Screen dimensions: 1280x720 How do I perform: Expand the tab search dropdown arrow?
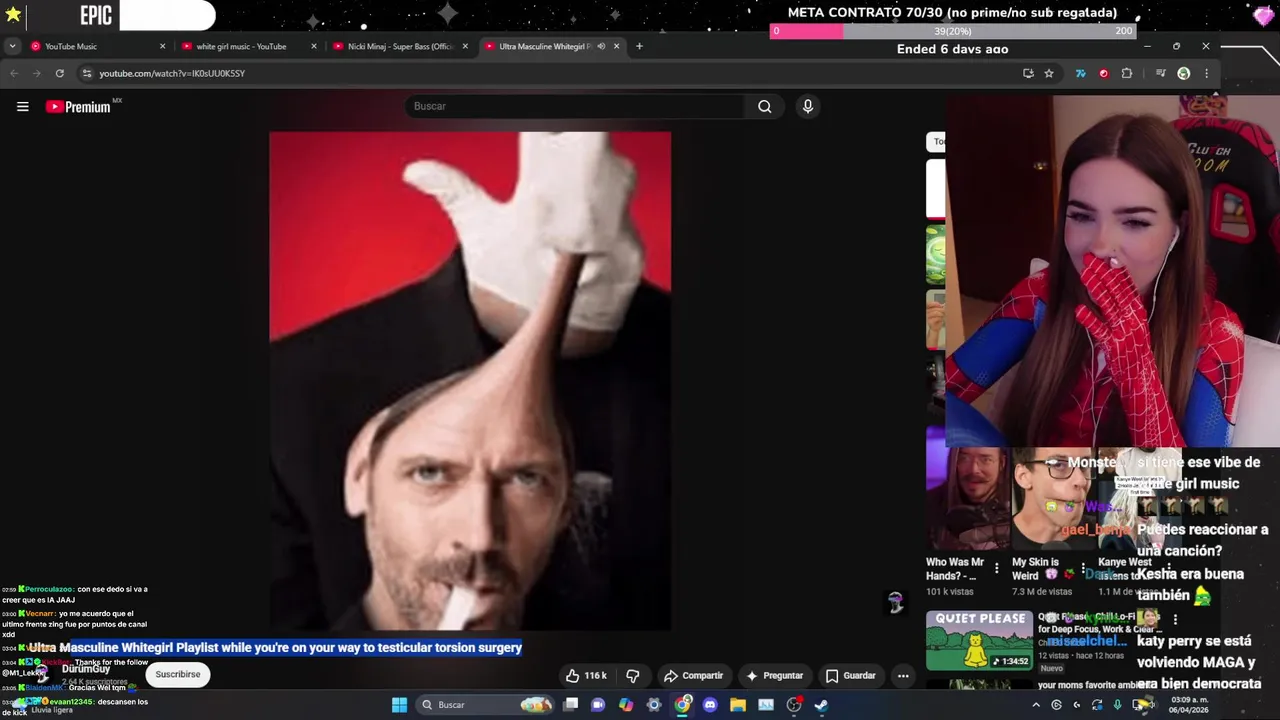pos(12,46)
